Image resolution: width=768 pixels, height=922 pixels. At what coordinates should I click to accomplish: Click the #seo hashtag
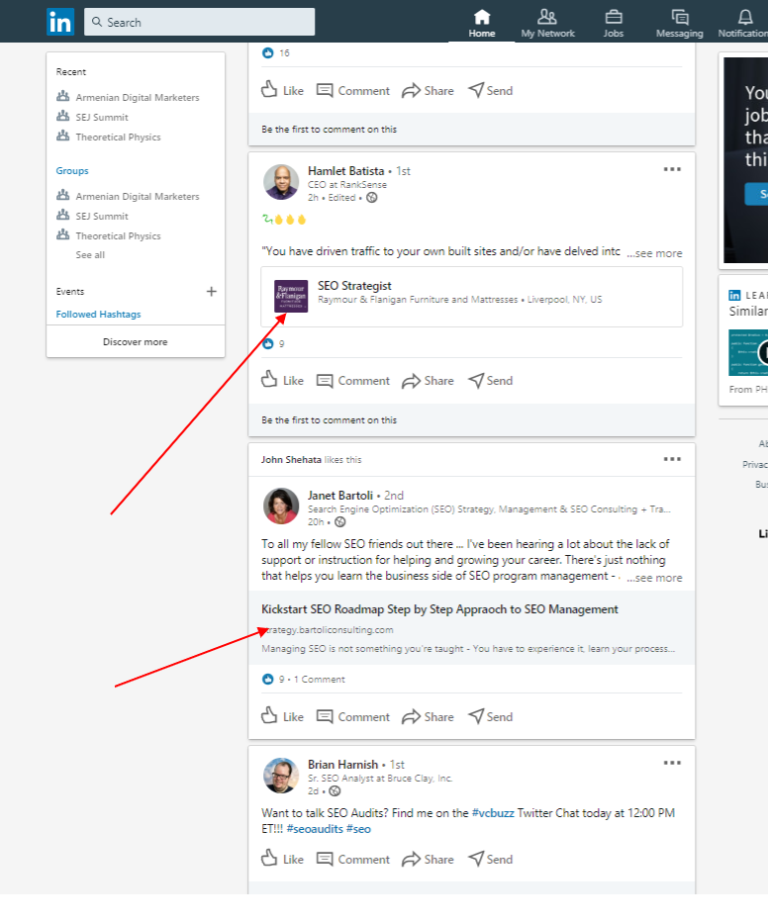point(358,829)
